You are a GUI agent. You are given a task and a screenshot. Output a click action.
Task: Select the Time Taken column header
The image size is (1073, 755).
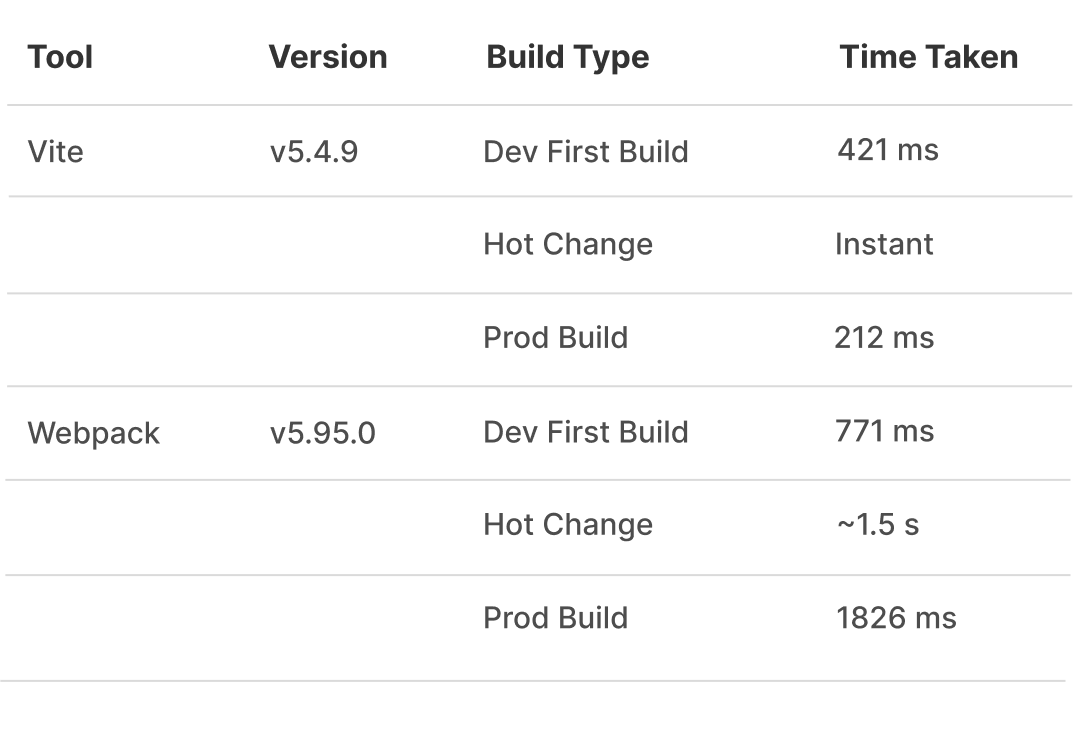click(929, 57)
